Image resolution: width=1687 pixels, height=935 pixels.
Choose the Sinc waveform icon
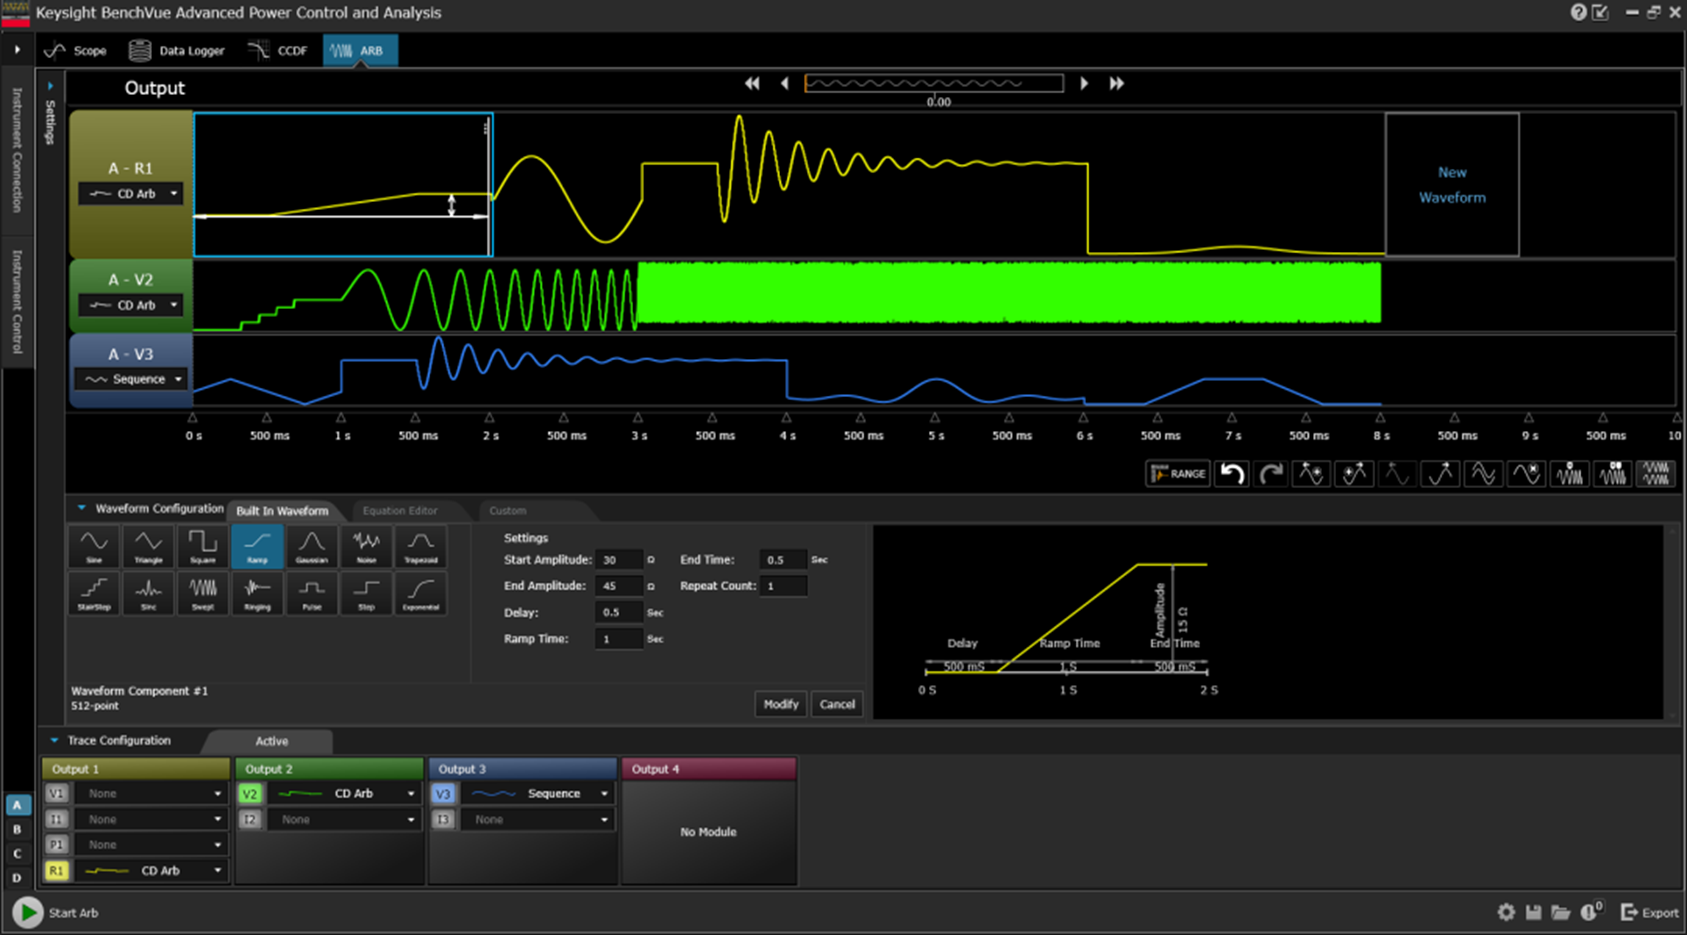click(x=148, y=593)
